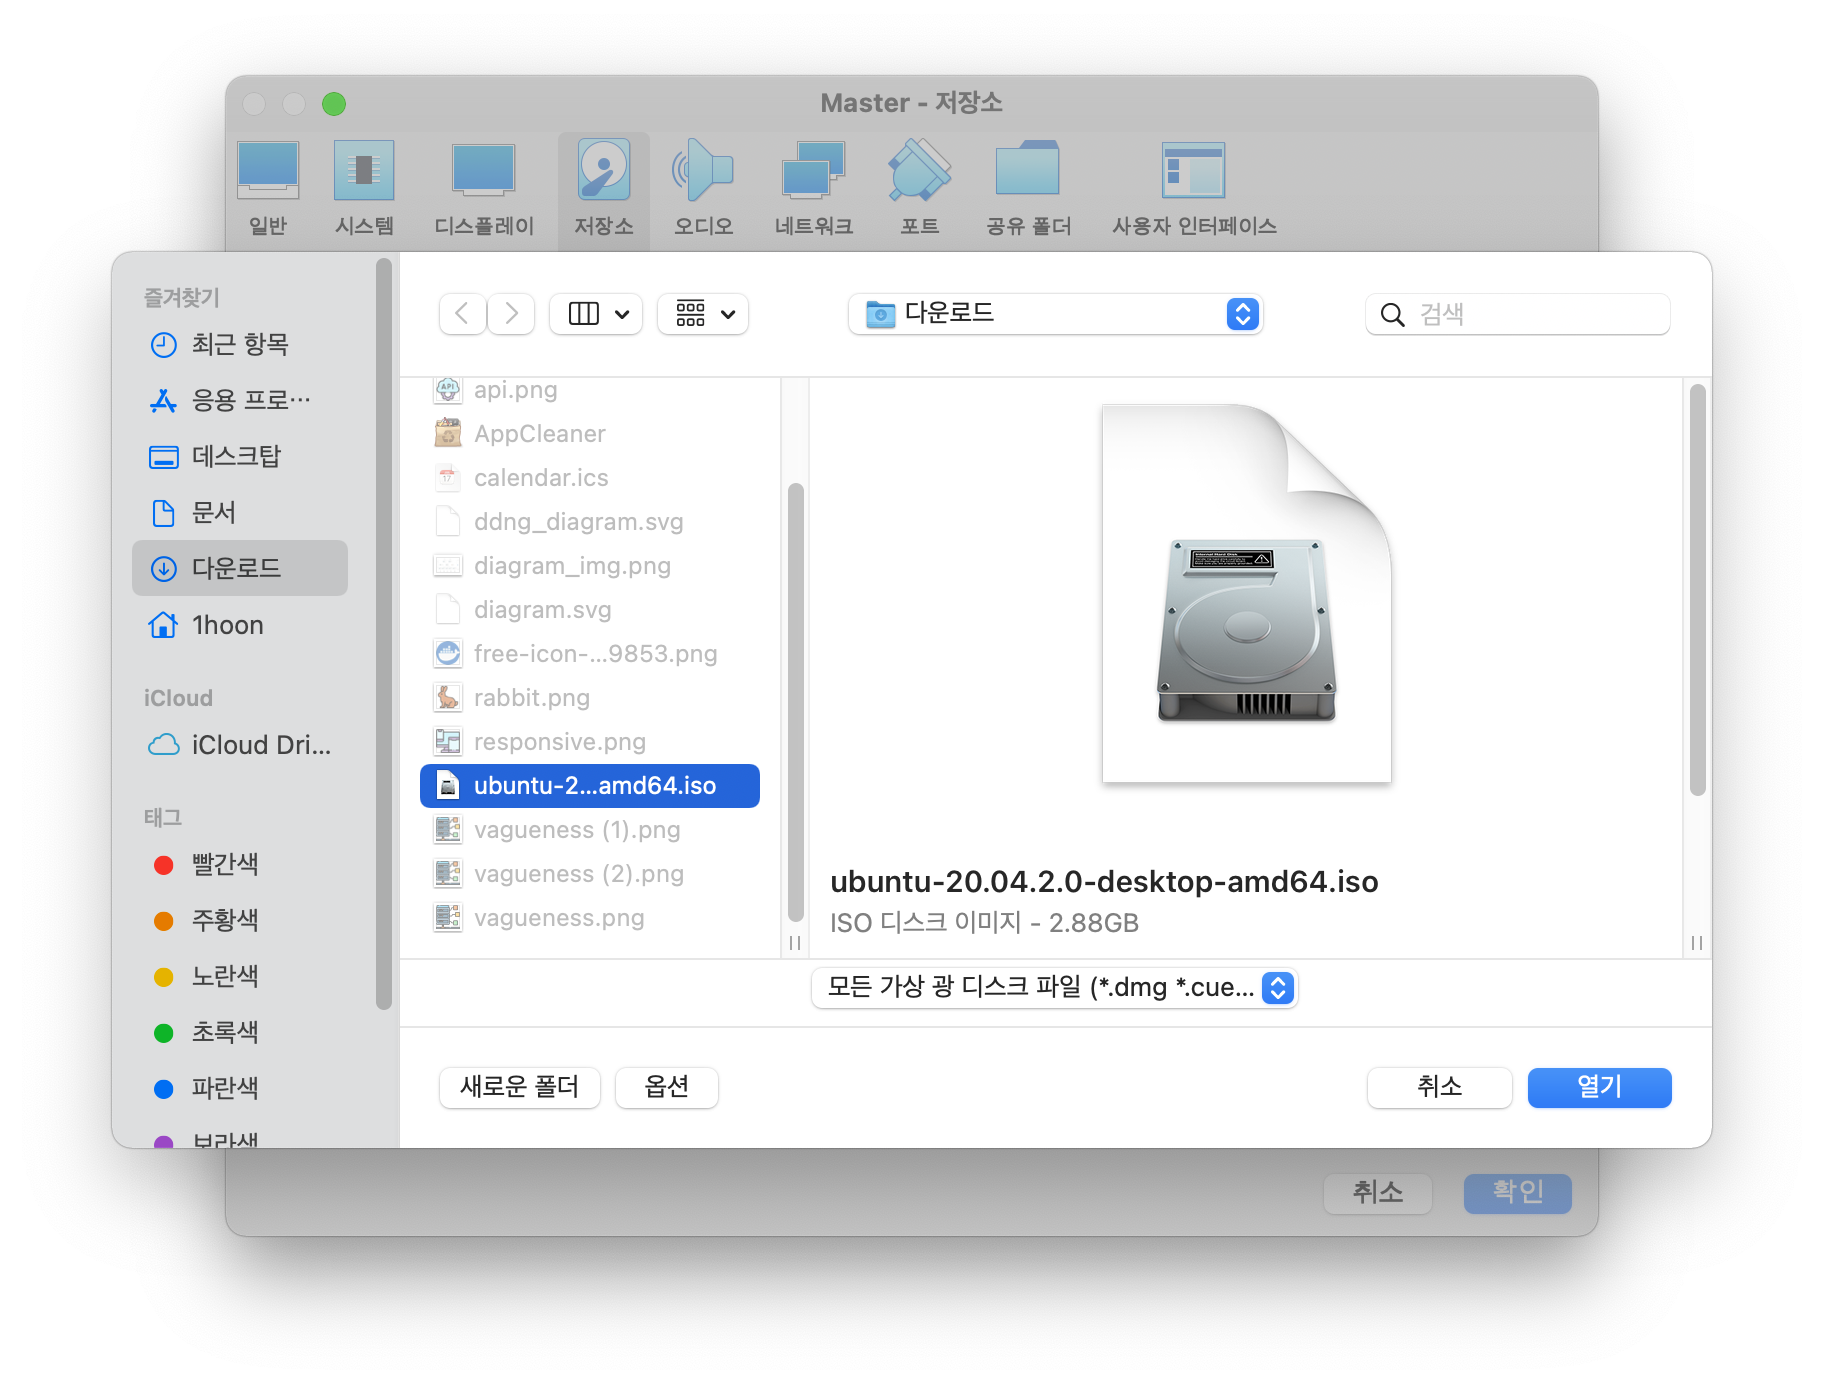The height and width of the screenshot is (1384, 1824).
Task: Click the ISO disk image preview thumbnail
Action: (x=1246, y=593)
